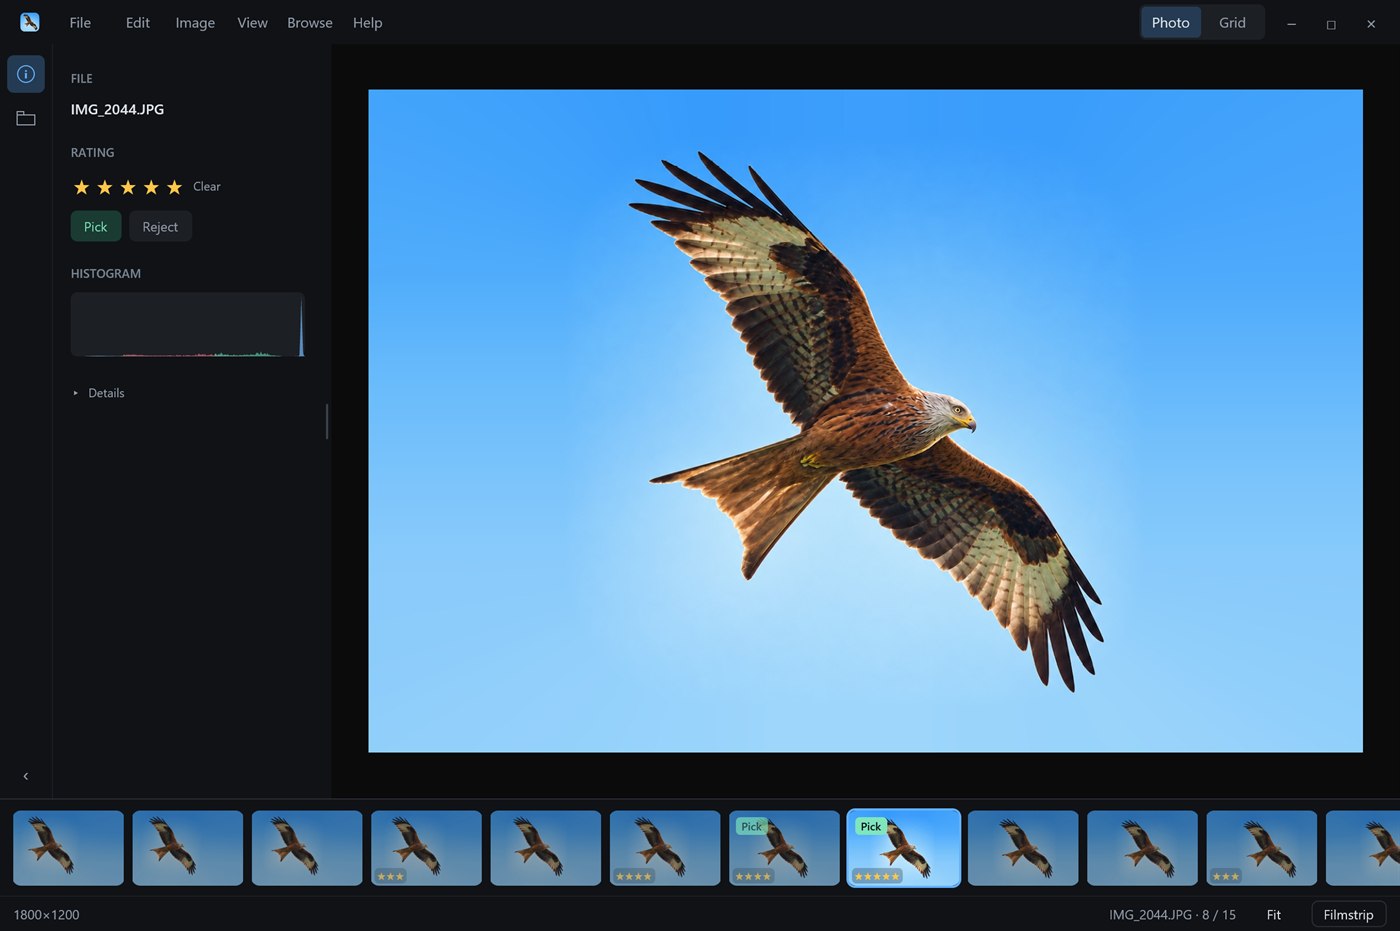Click the fifth rating star
The height and width of the screenshot is (931, 1400).
(174, 187)
